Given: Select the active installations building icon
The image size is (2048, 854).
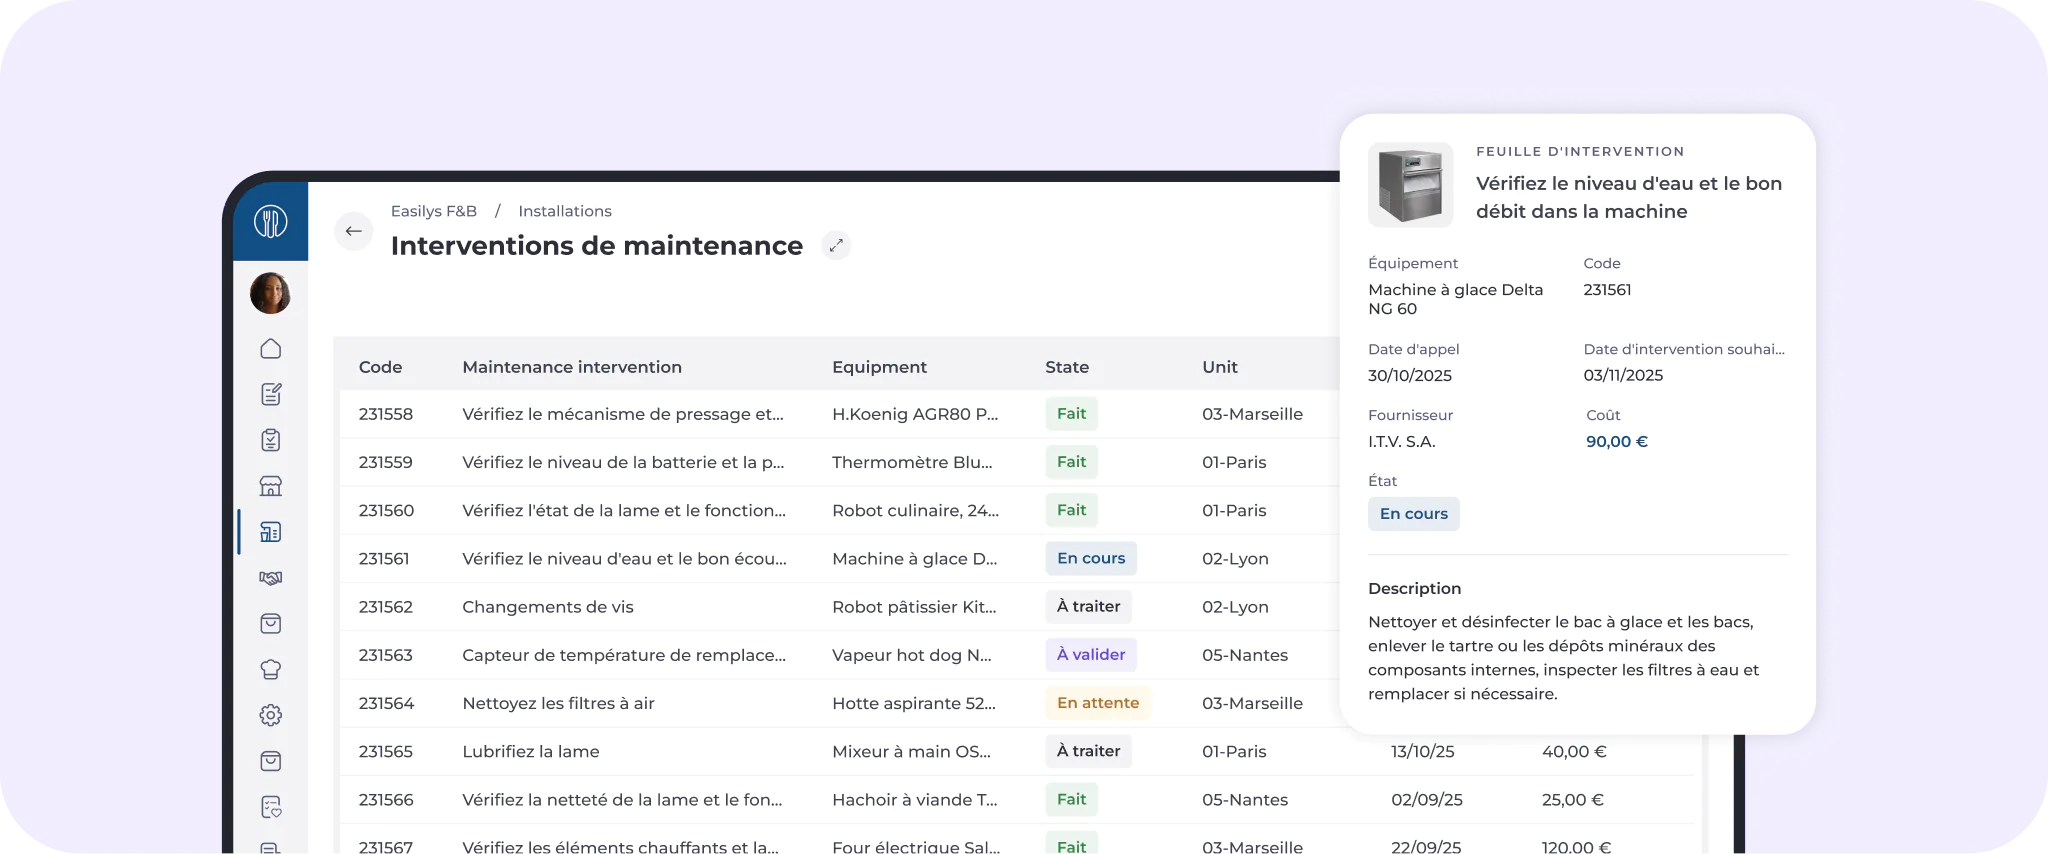Looking at the screenshot, I should [270, 532].
